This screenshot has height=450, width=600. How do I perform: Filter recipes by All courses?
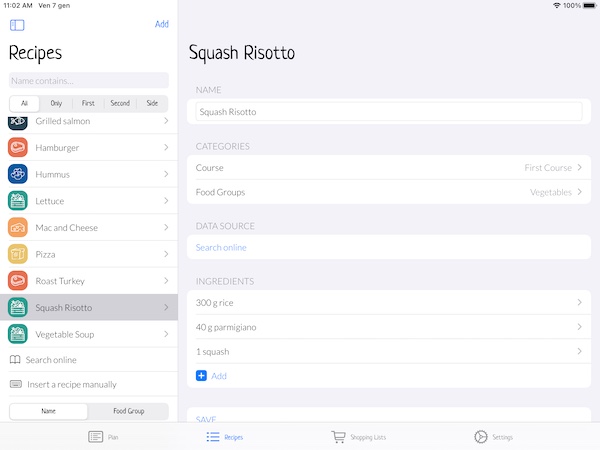24,103
